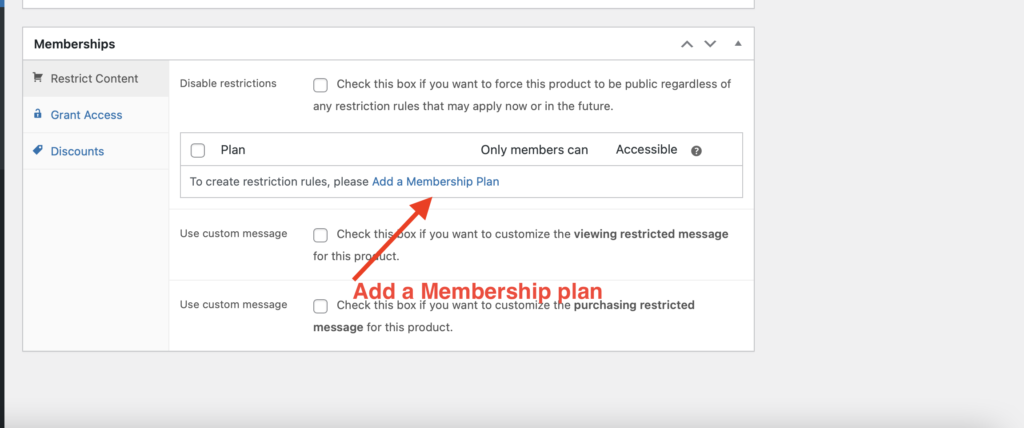Click the cart icon beside Restrict Content
The width and height of the screenshot is (1024, 428).
[38, 78]
